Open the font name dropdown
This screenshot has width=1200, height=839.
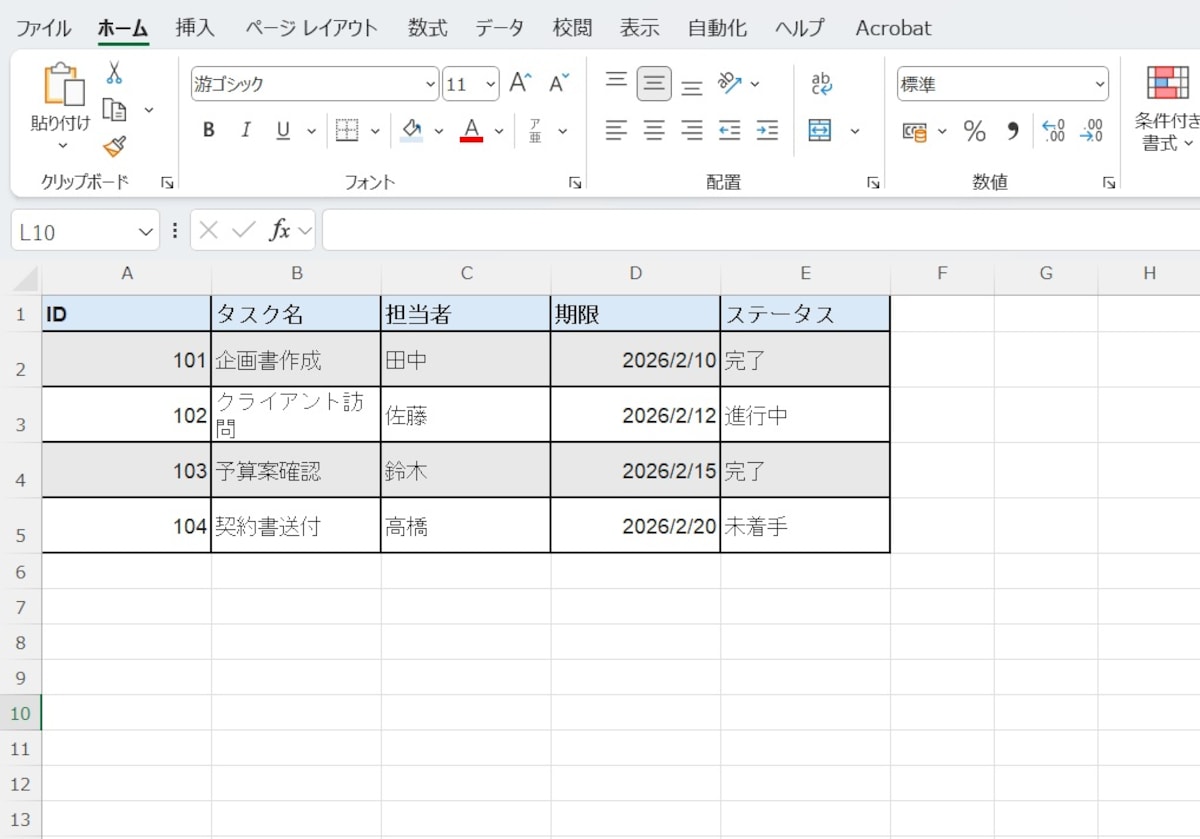[428, 84]
